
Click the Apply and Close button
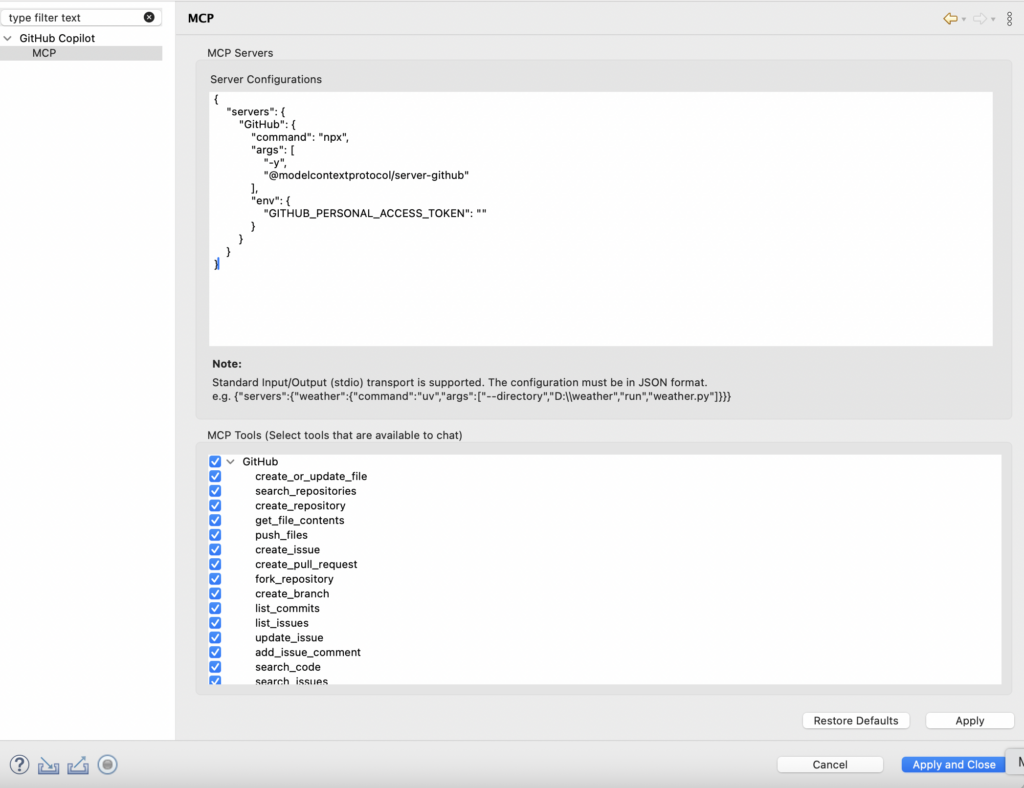pos(952,764)
